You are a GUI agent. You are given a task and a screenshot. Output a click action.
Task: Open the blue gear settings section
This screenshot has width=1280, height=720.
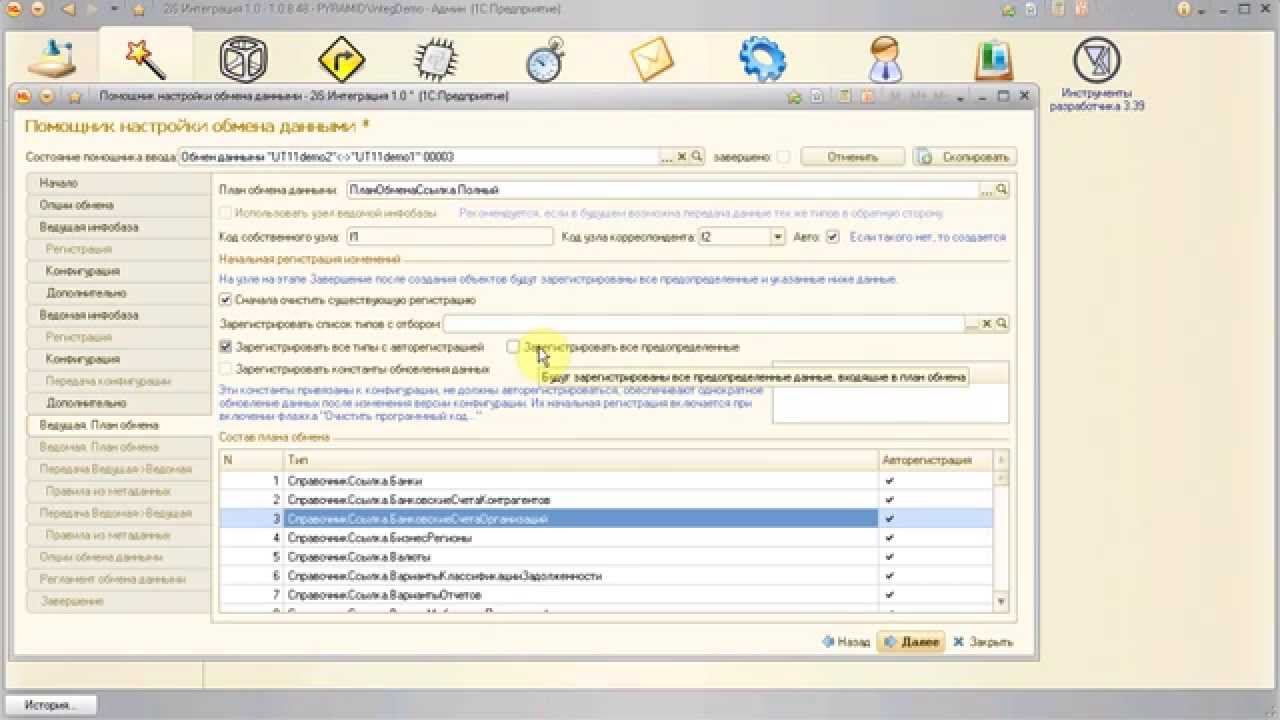pos(762,59)
